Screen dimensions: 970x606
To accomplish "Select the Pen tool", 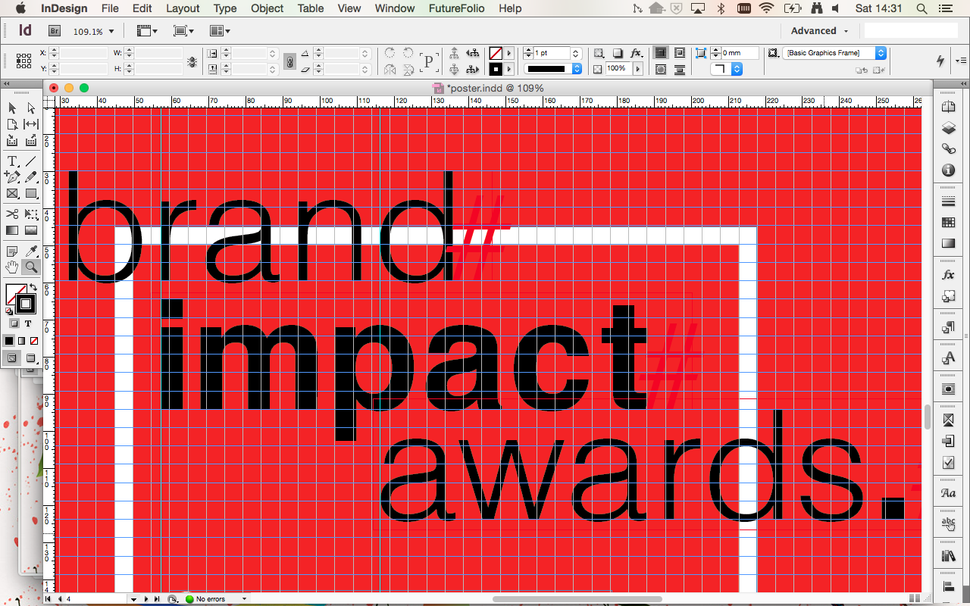I will [11, 176].
